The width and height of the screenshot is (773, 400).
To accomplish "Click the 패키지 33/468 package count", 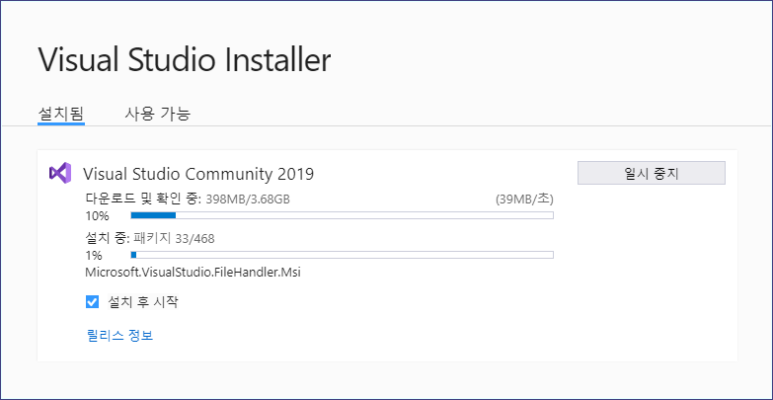I will tap(174, 239).
